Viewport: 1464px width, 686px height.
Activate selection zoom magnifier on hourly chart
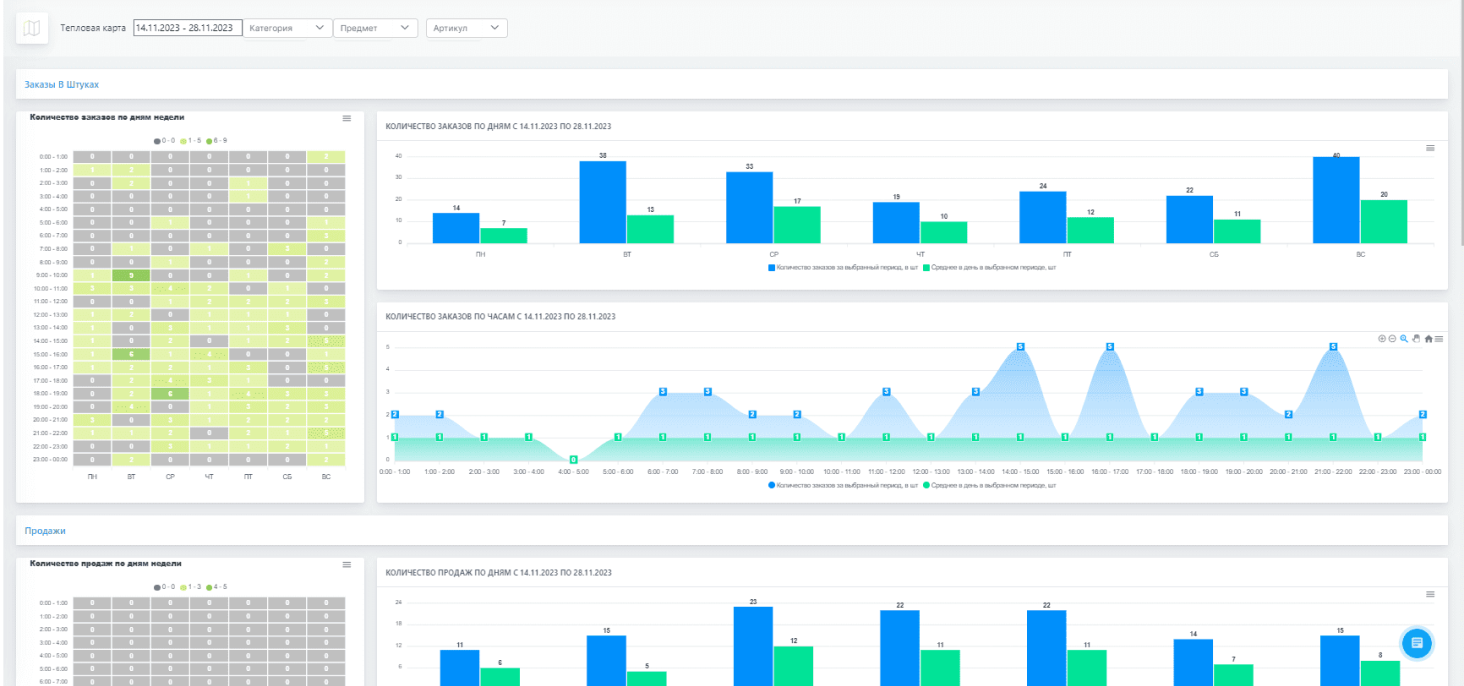1404,339
